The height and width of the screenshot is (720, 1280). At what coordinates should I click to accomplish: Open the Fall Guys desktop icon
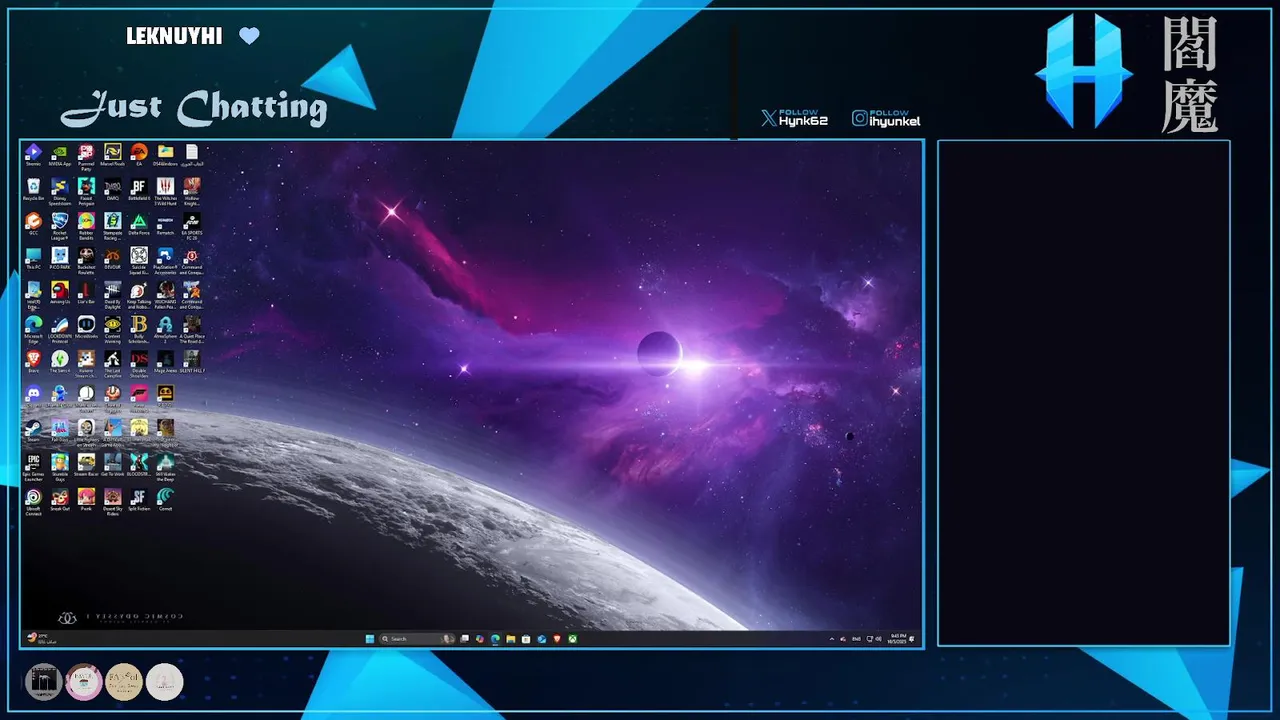click(x=59, y=429)
